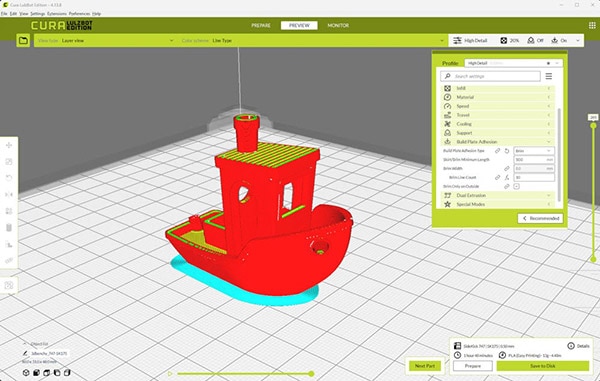Toggle the Brim Only on Outside checkbox

coord(516,186)
